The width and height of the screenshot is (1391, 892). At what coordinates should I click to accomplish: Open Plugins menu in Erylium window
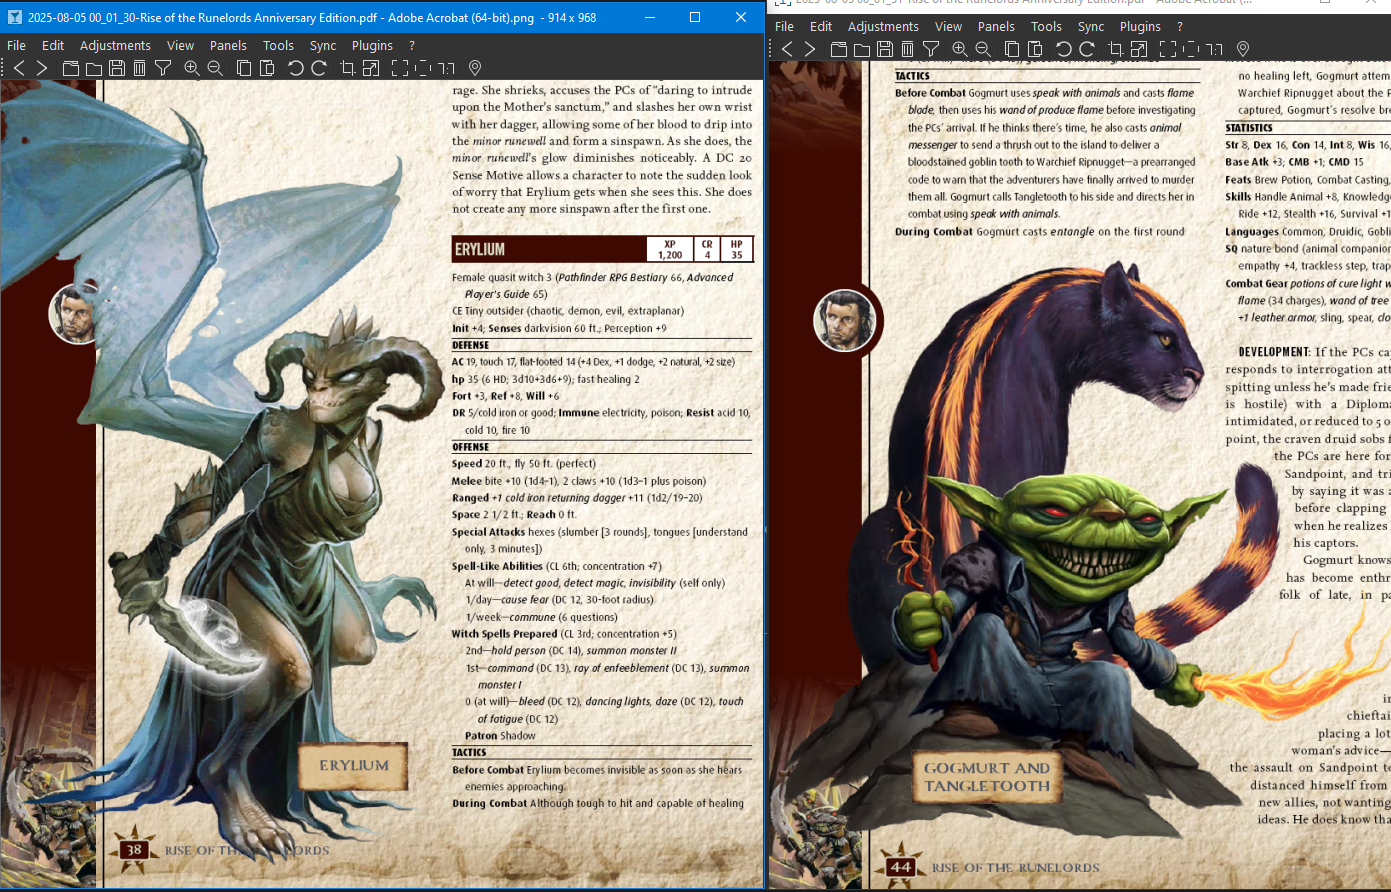[x=372, y=45]
